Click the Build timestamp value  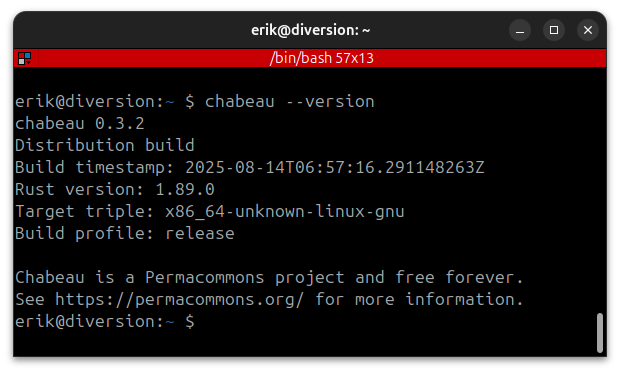point(335,168)
